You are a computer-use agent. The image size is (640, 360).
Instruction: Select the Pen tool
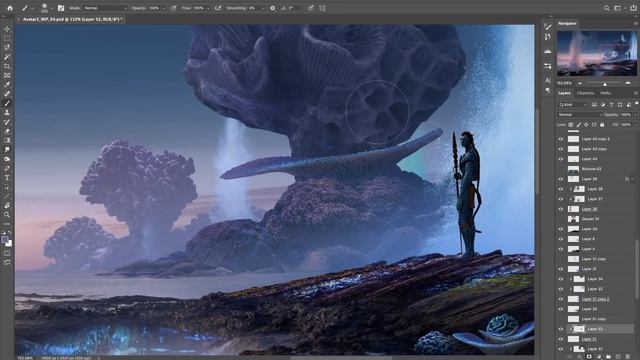coord(7,168)
